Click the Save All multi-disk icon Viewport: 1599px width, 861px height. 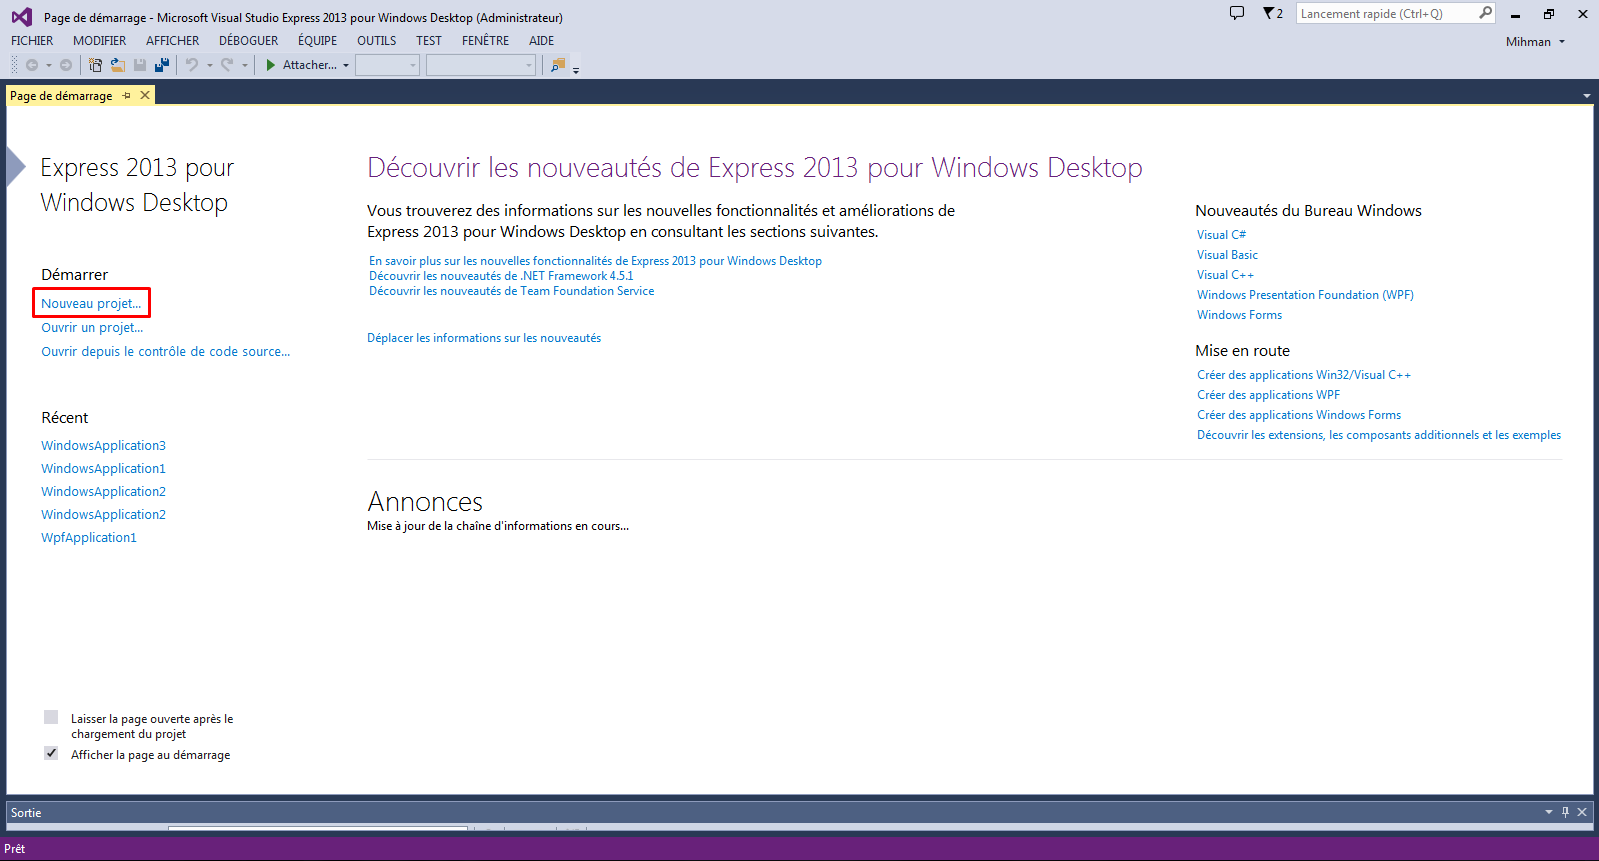pos(161,65)
